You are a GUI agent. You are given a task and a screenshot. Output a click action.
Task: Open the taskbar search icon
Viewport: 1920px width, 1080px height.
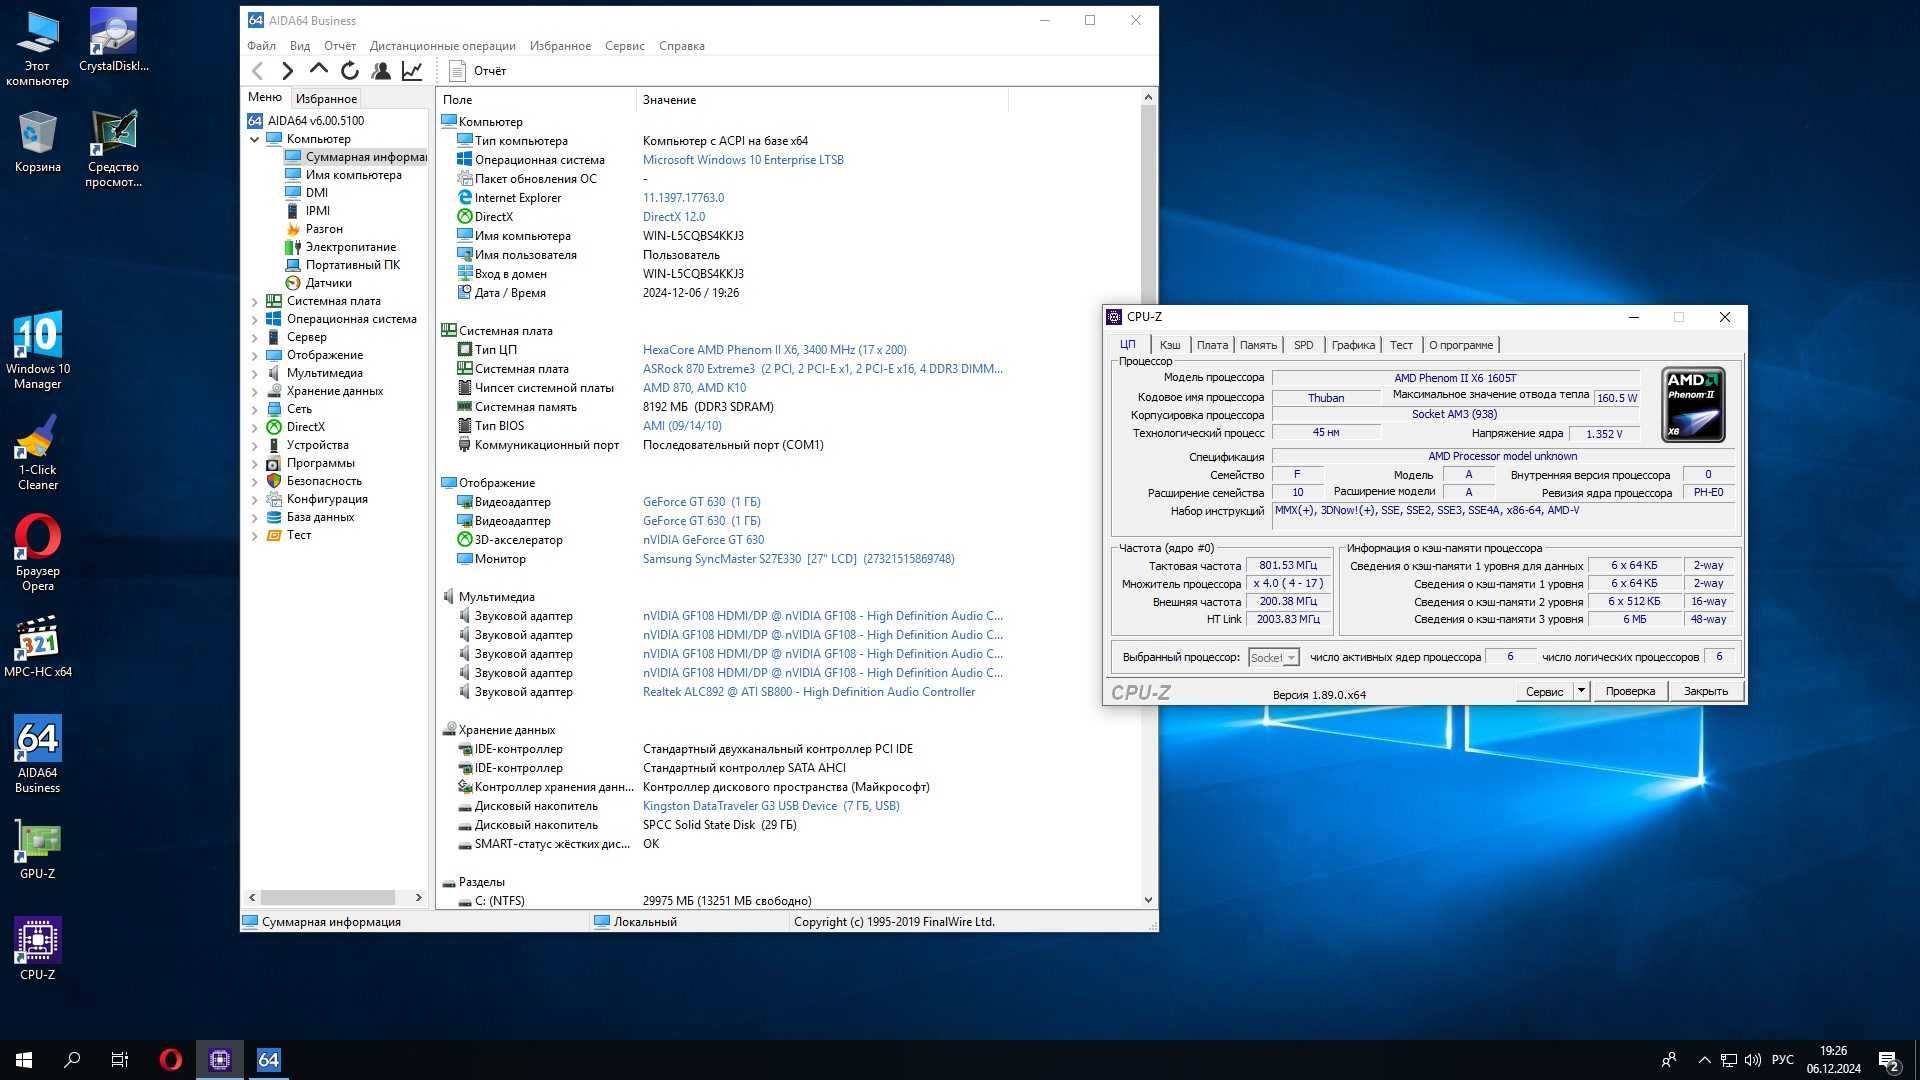click(72, 1060)
